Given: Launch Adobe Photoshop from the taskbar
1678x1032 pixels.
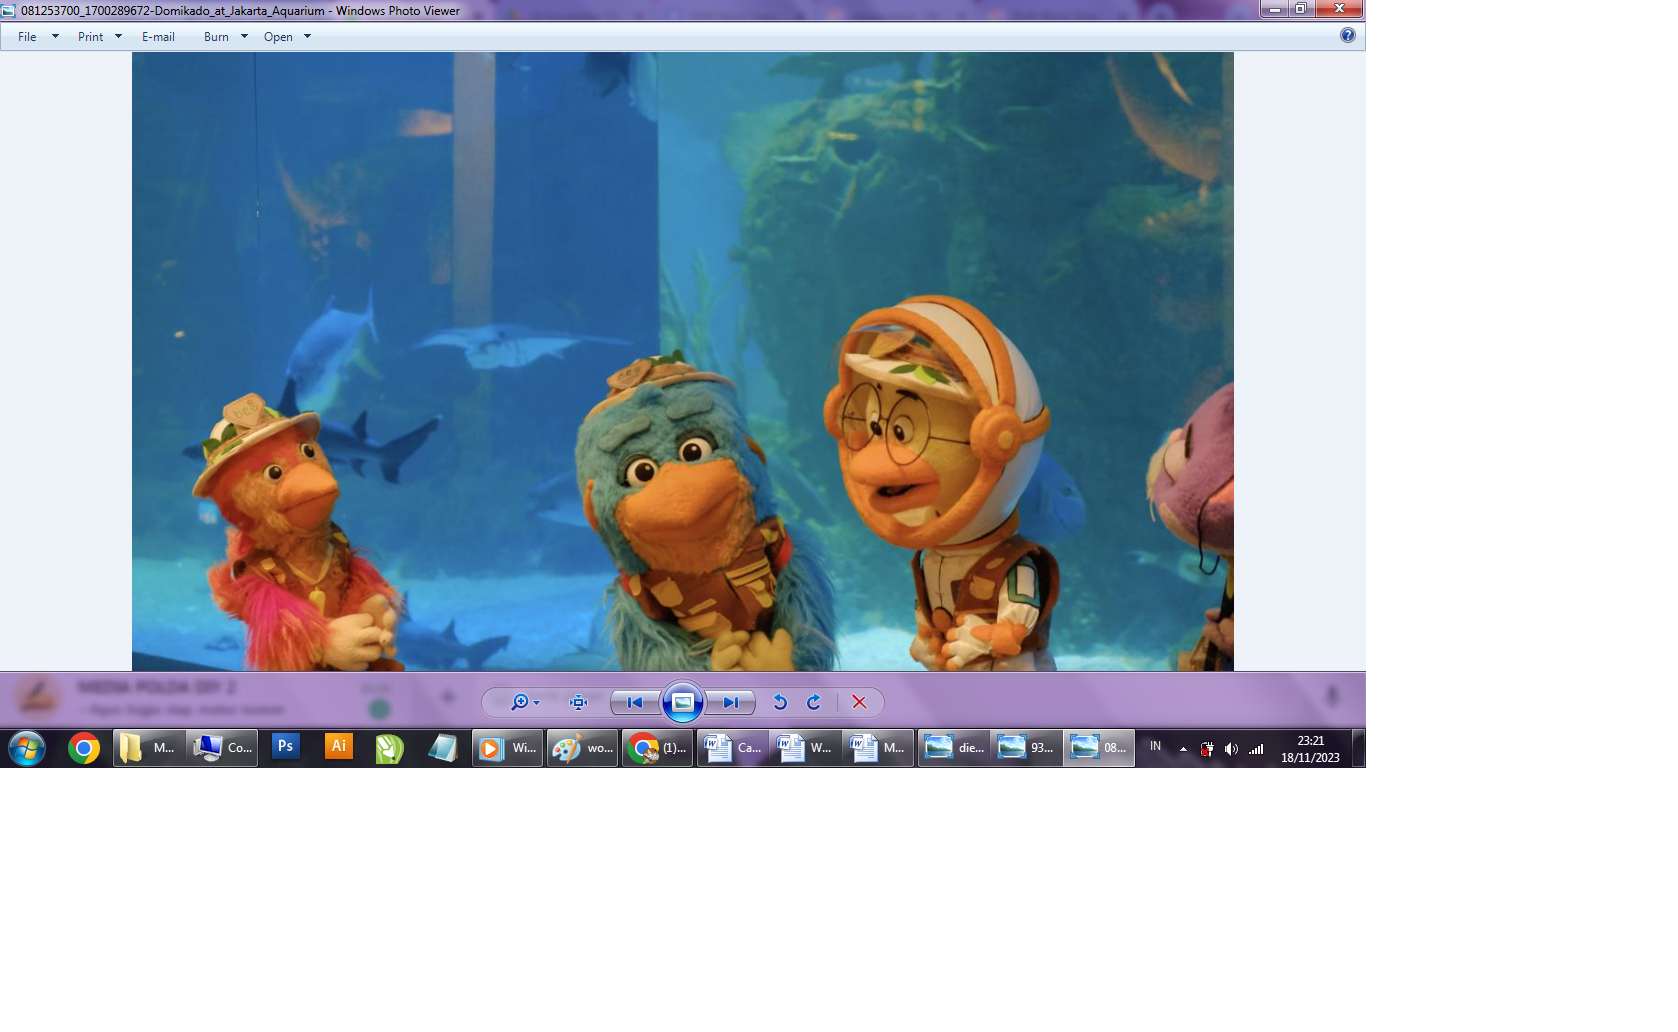Looking at the screenshot, I should point(285,747).
